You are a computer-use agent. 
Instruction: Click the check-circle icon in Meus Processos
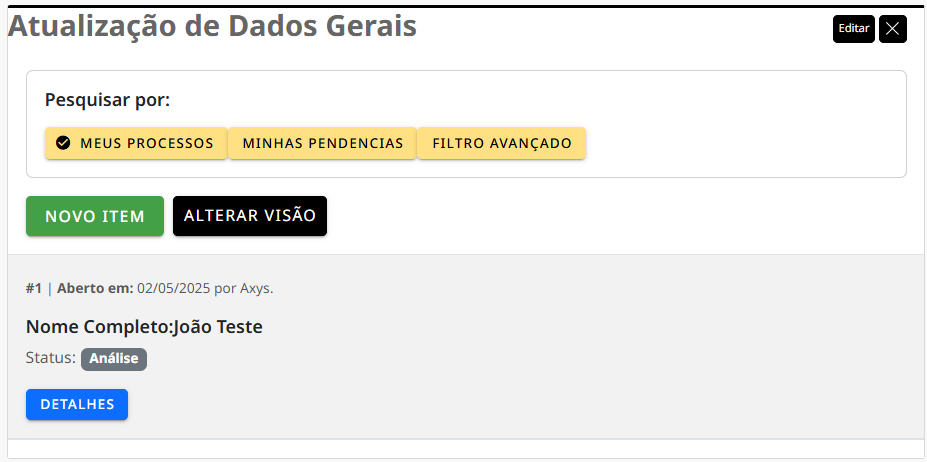pos(63,143)
